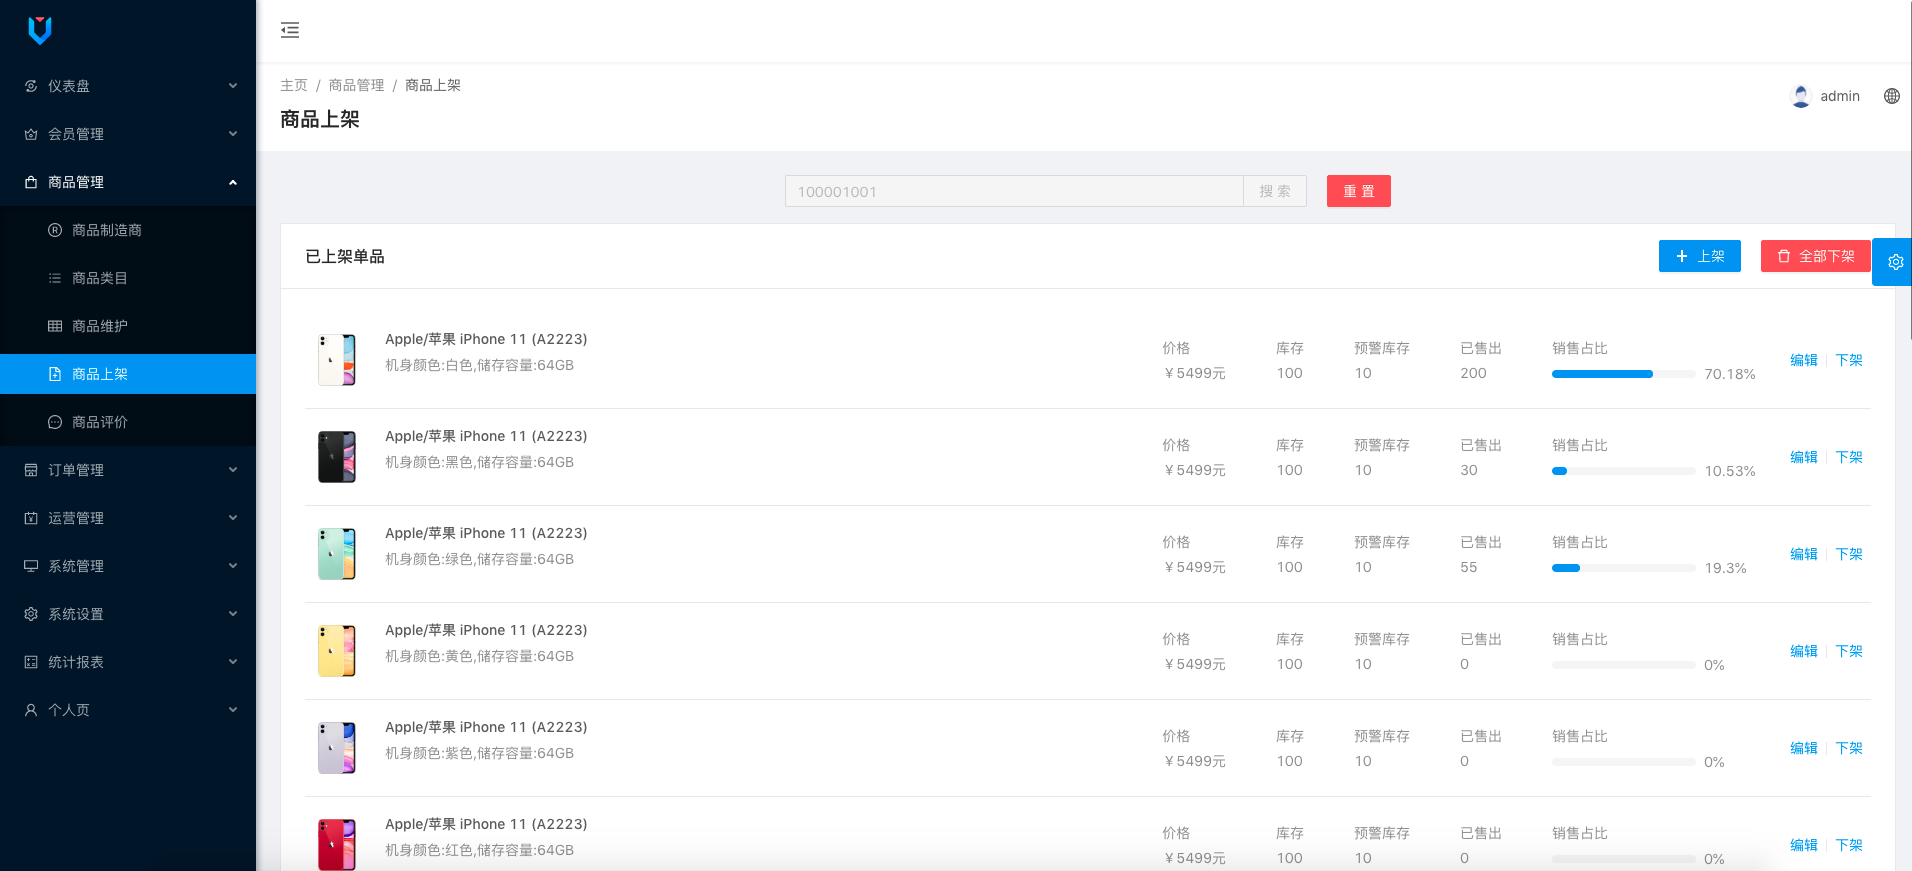1912x871 pixels.
Task: Click the admin avatar image
Action: pyautogui.click(x=1801, y=96)
